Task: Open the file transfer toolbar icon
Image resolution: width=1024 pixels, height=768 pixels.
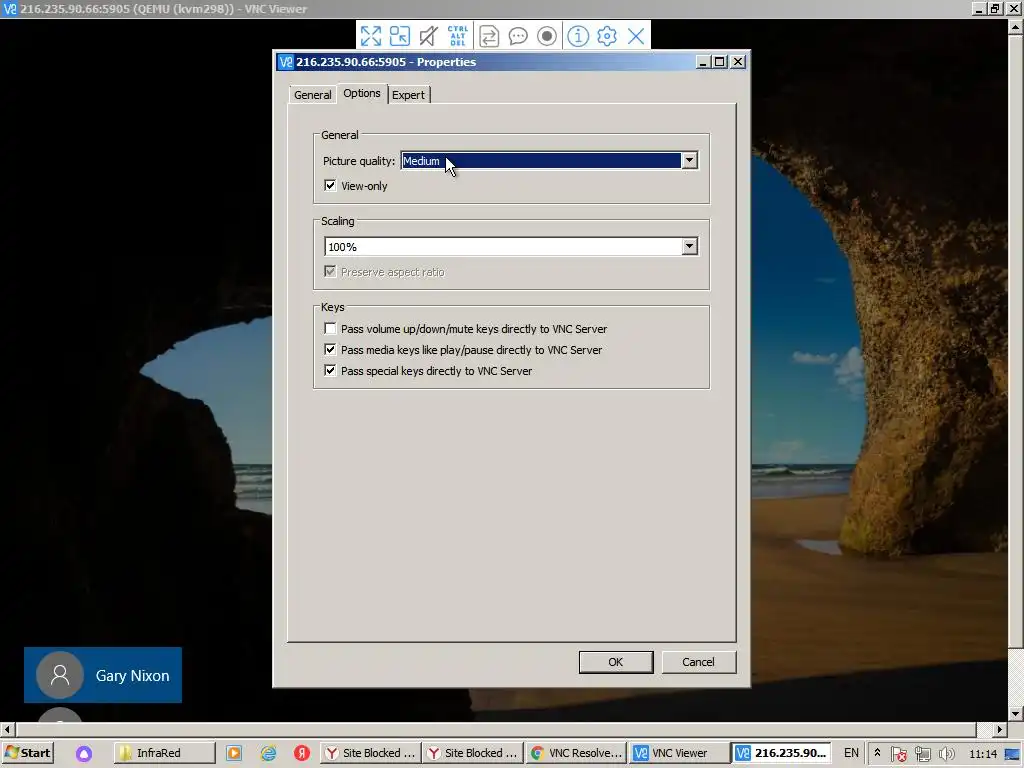Action: (x=488, y=36)
